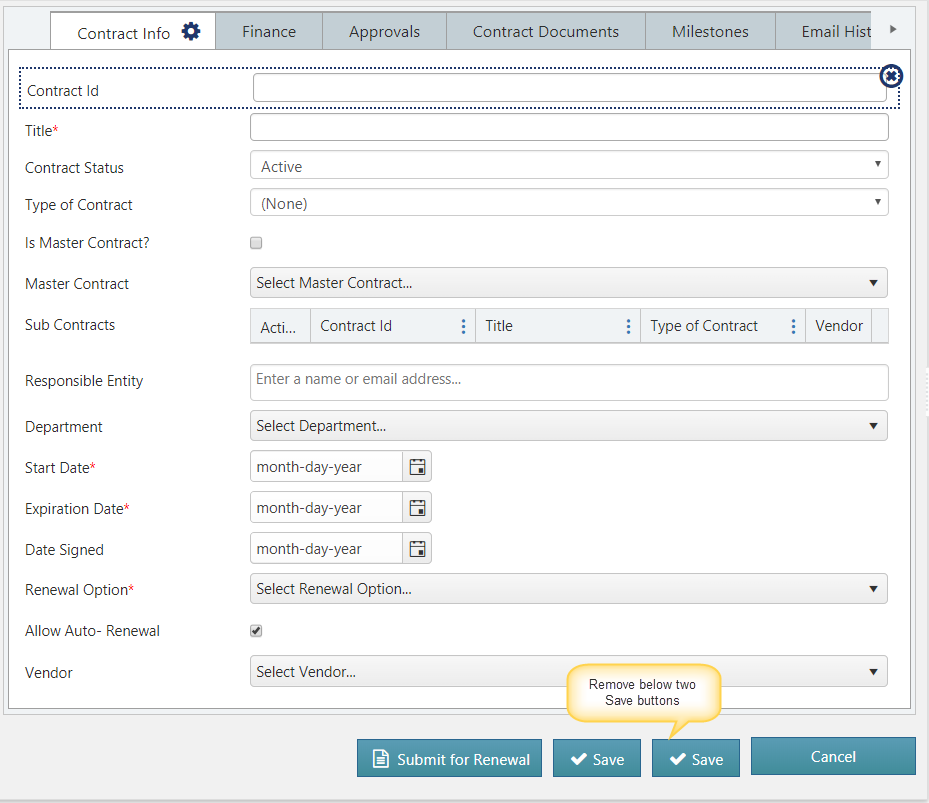Open the Select Renewal Option dropdown
The height and width of the screenshot is (803, 929).
568,589
